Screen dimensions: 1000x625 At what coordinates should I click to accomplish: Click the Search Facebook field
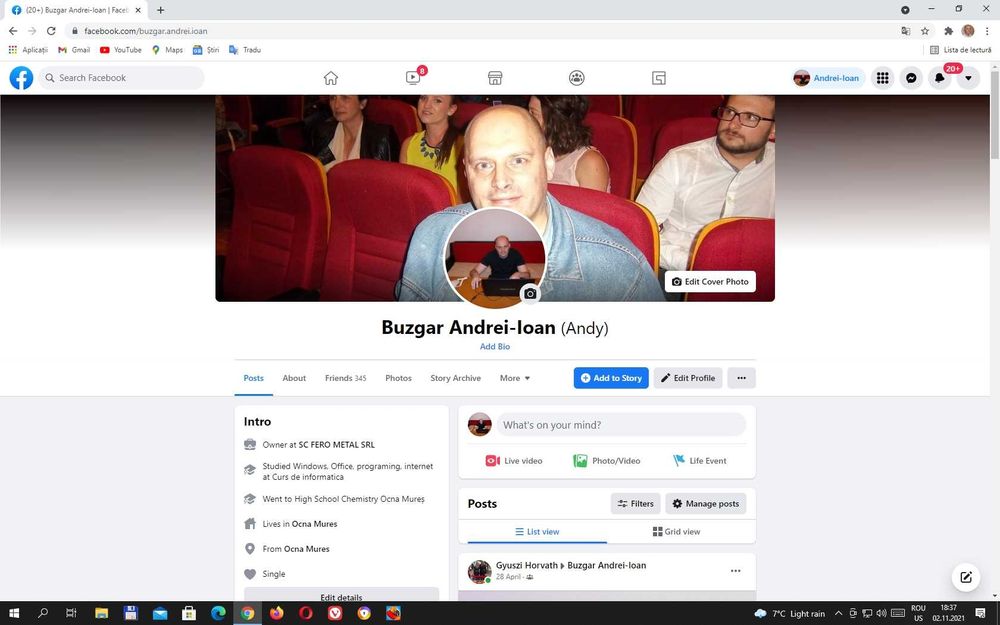tap(121, 78)
